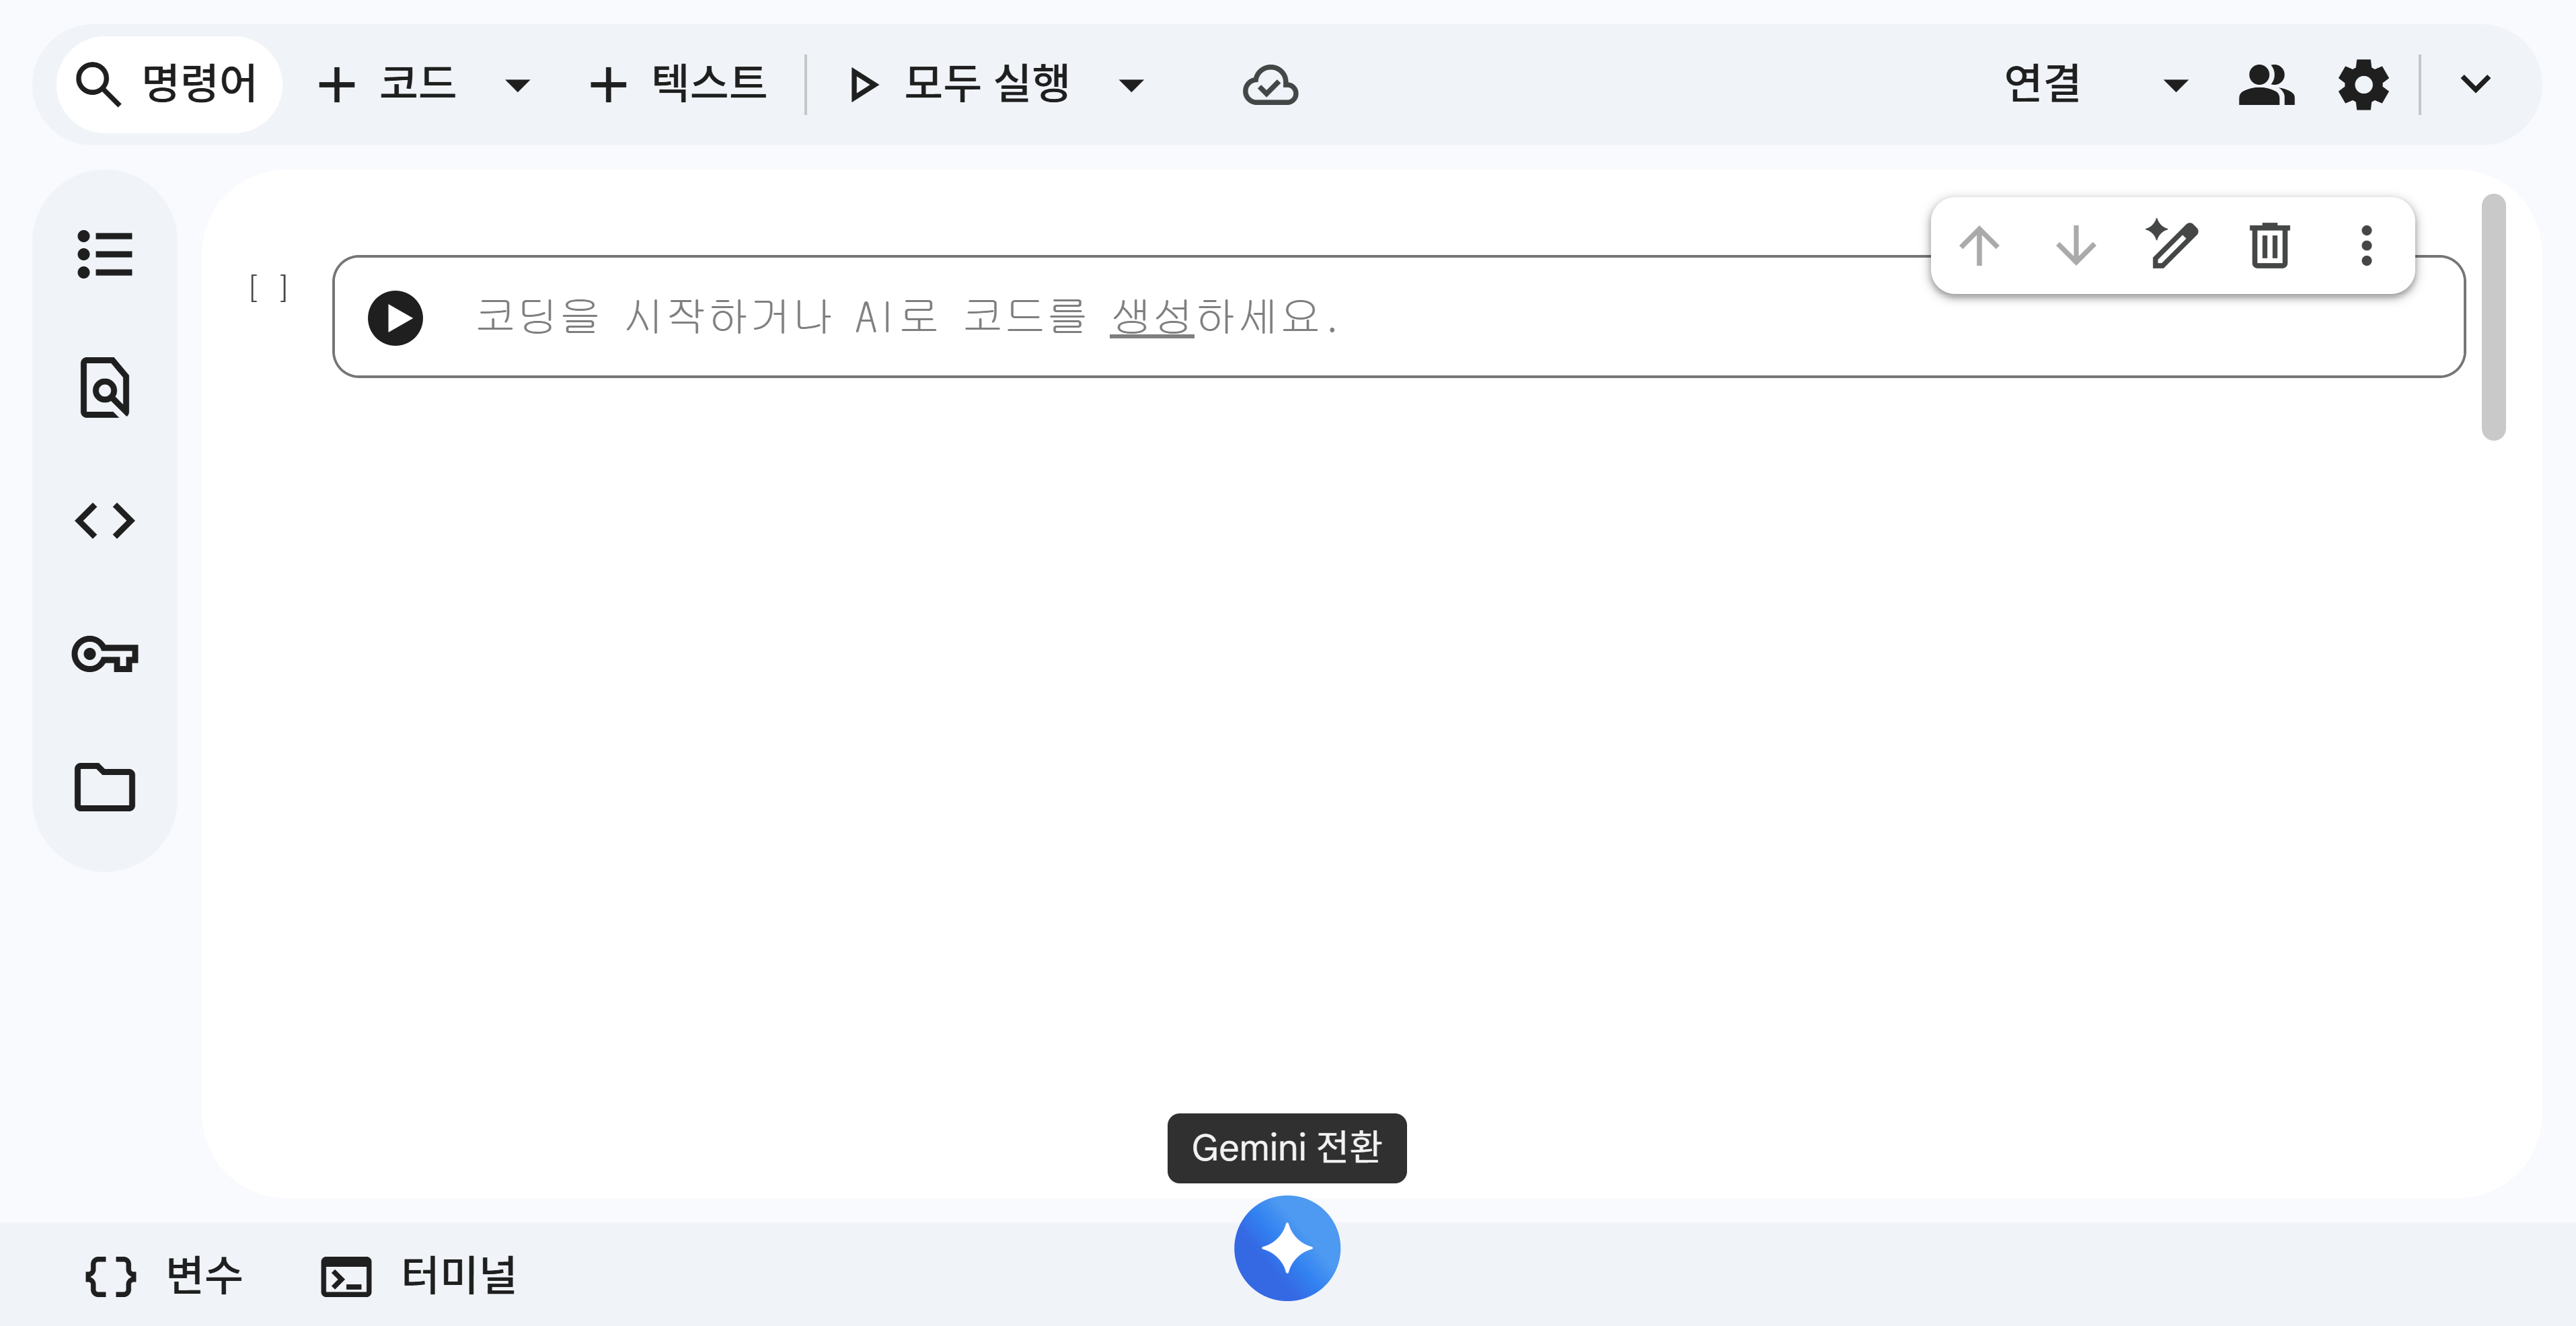
Task: Expand the 모두 실행 dropdown arrow
Action: [x=1130, y=86]
